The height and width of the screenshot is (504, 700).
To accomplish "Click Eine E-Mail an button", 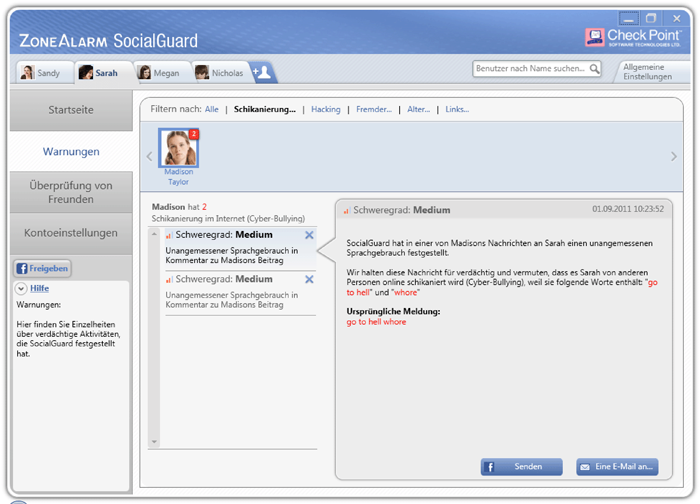I will tap(617, 467).
